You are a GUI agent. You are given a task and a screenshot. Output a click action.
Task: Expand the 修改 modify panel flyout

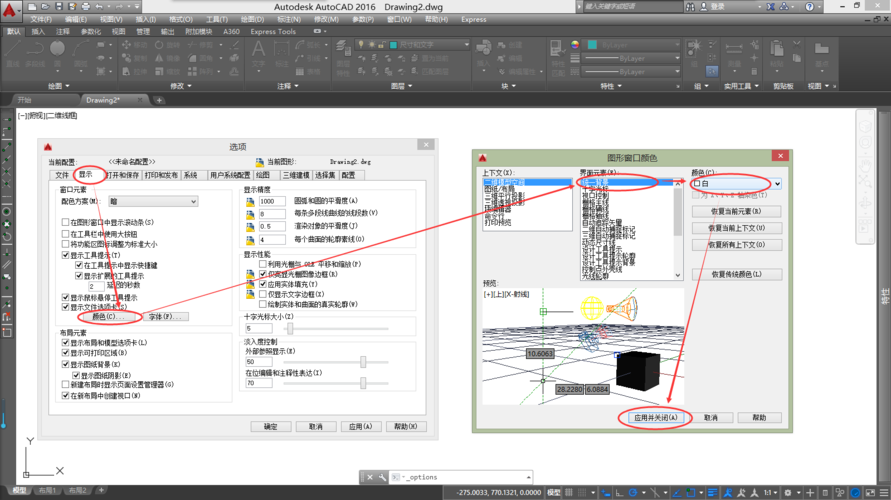(181, 86)
